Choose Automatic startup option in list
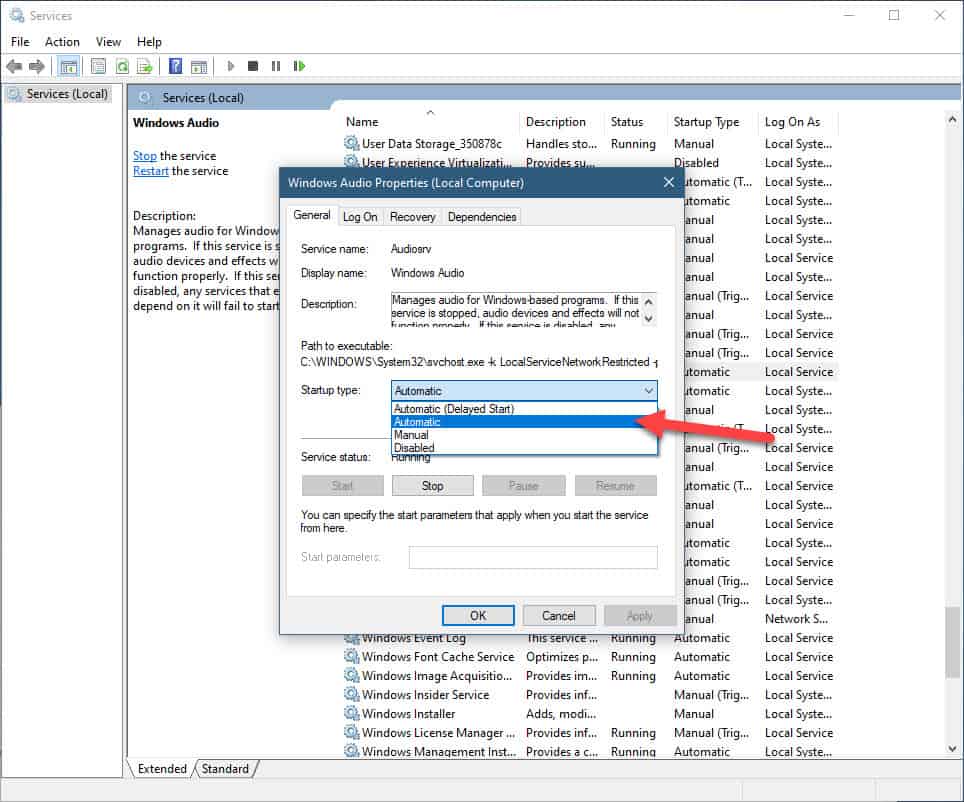 (x=524, y=422)
